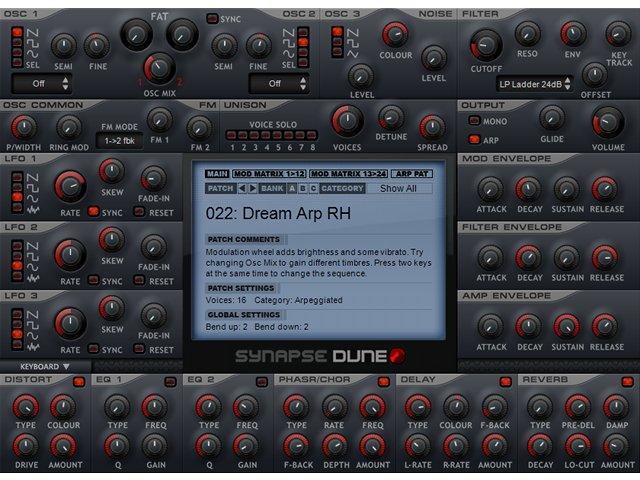Solo unison voice 1

231,135
